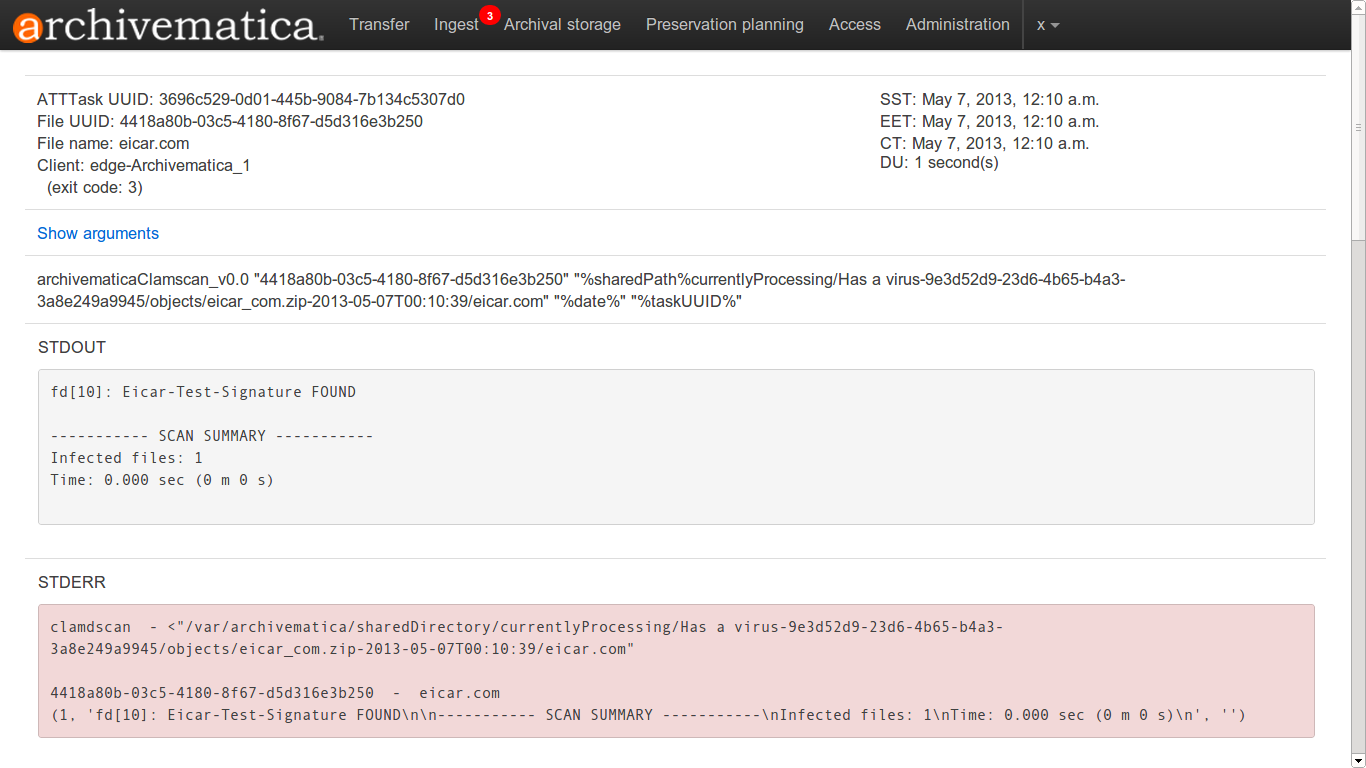This screenshot has width=1366, height=768.
Task: Click the exit code 3 text
Action: coord(95,188)
